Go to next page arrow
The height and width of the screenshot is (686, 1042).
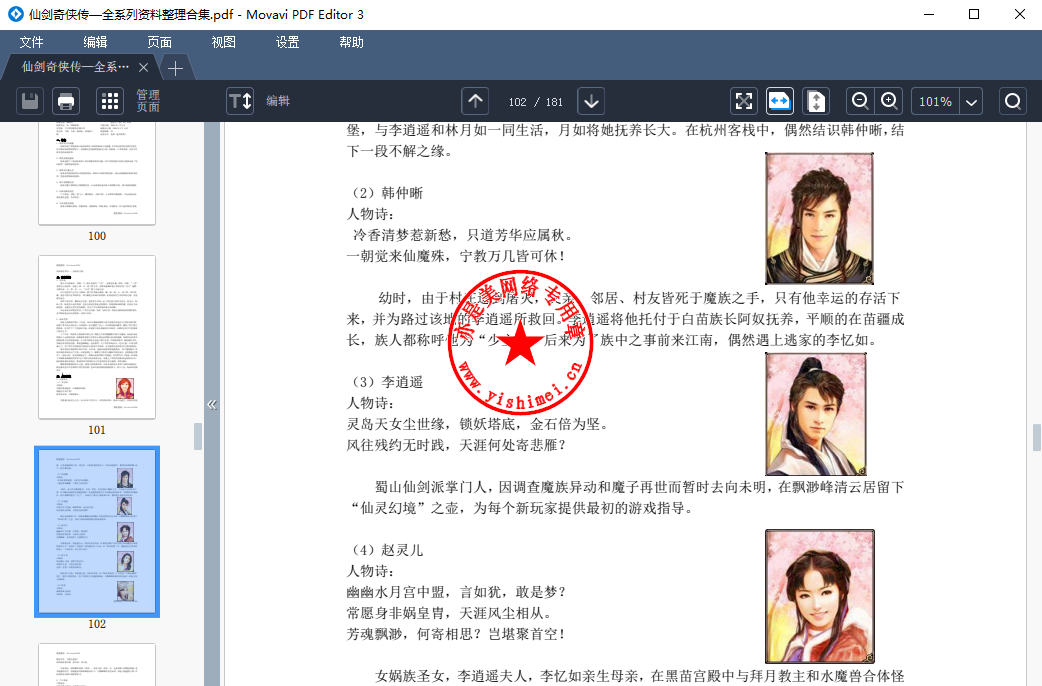(x=591, y=101)
